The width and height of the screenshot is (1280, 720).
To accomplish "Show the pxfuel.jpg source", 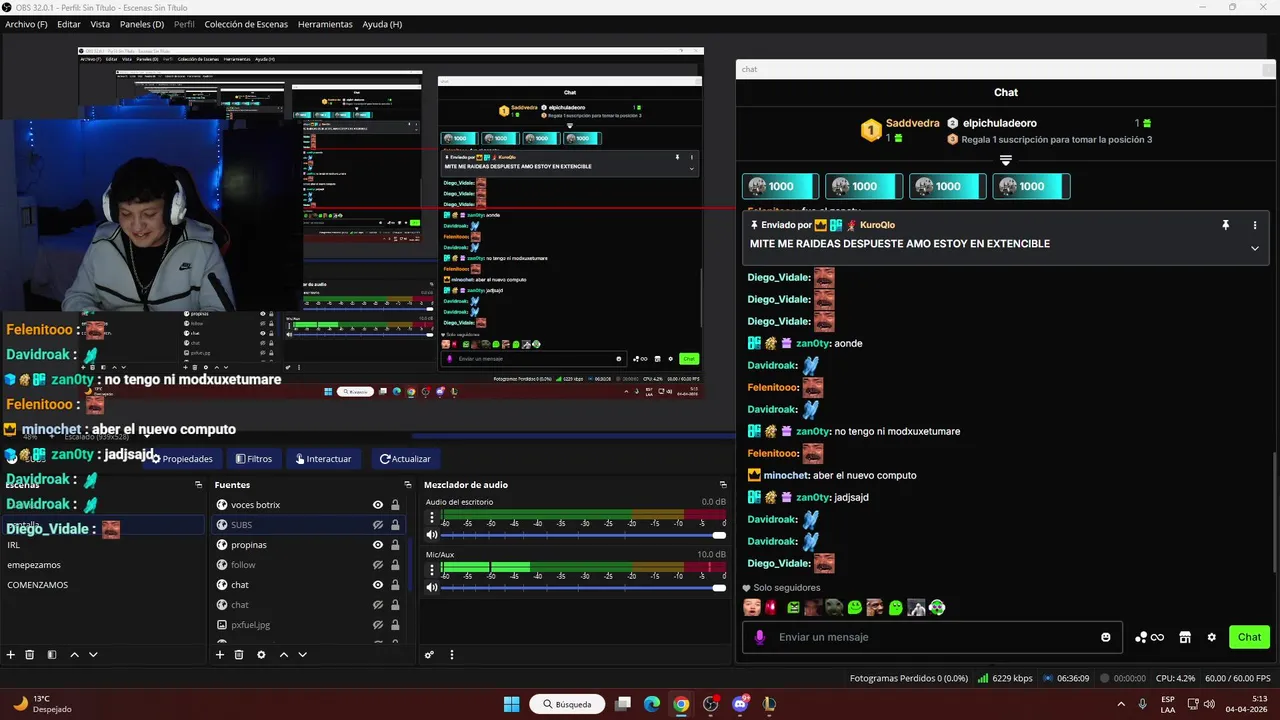I will pyautogui.click(x=378, y=625).
